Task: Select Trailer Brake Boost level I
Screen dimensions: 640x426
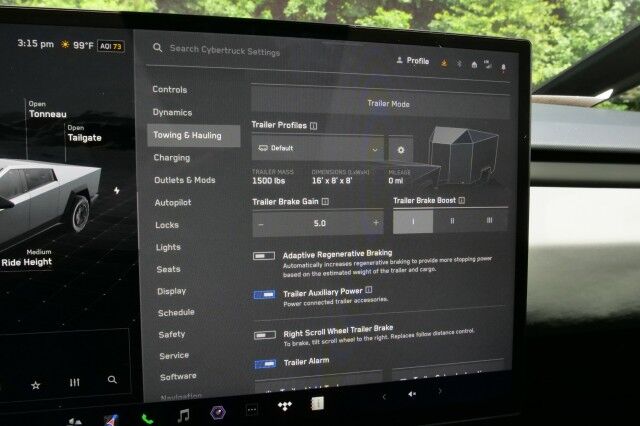Action: pos(413,221)
